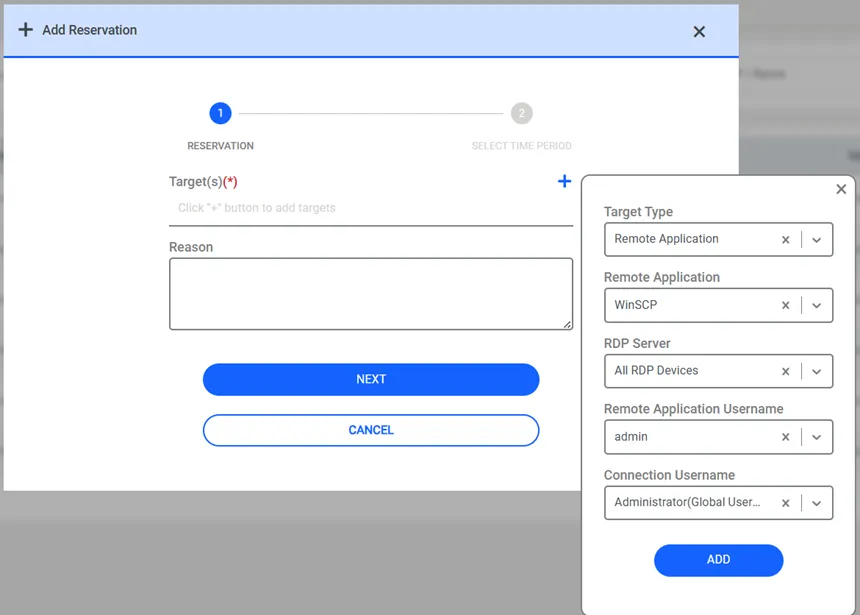Click the blue plus icon to add targets
This screenshot has height=615, width=860.
pyautogui.click(x=564, y=181)
